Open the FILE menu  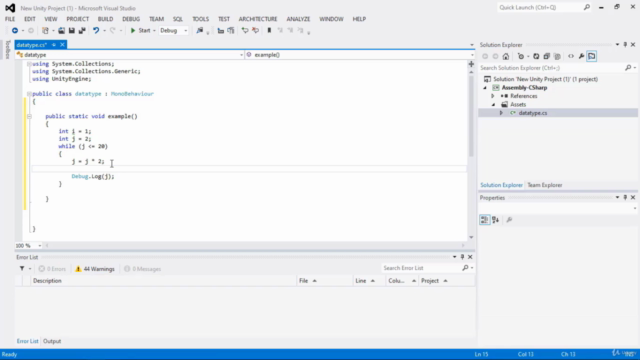(x=10, y=19)
